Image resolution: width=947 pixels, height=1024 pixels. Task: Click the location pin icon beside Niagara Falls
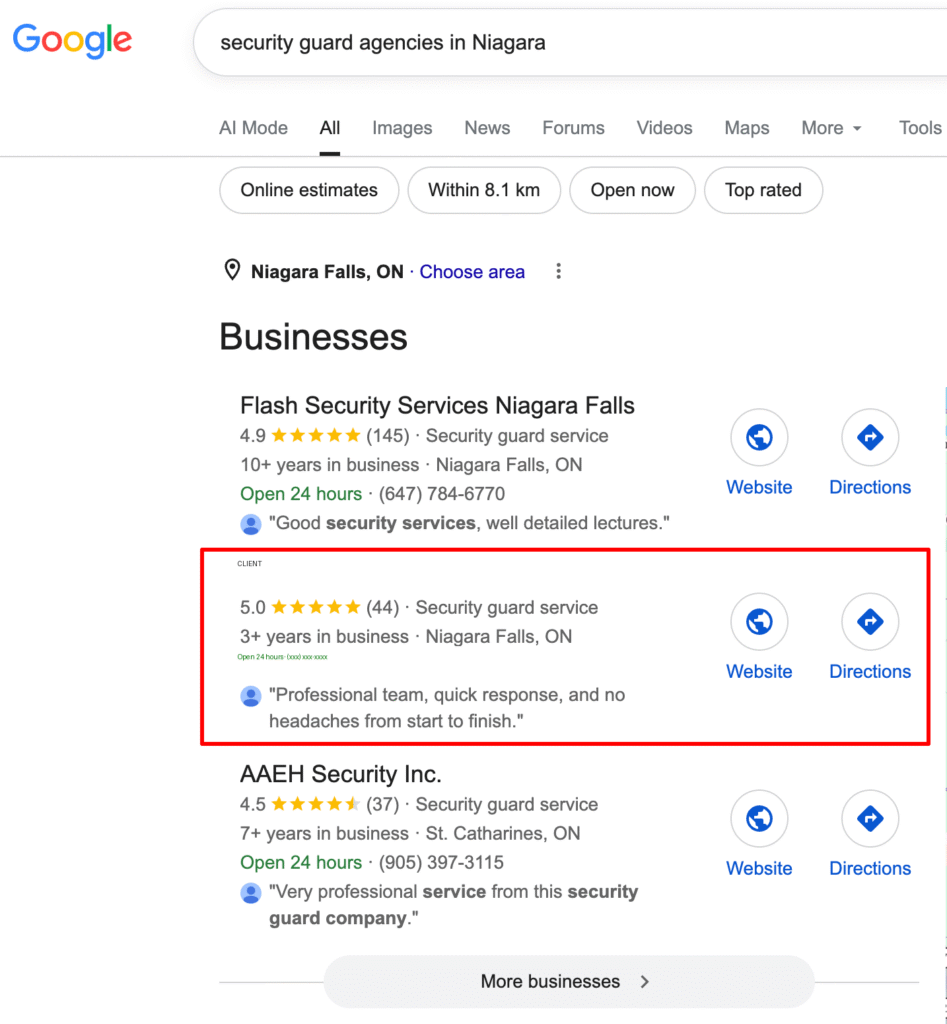232,270
